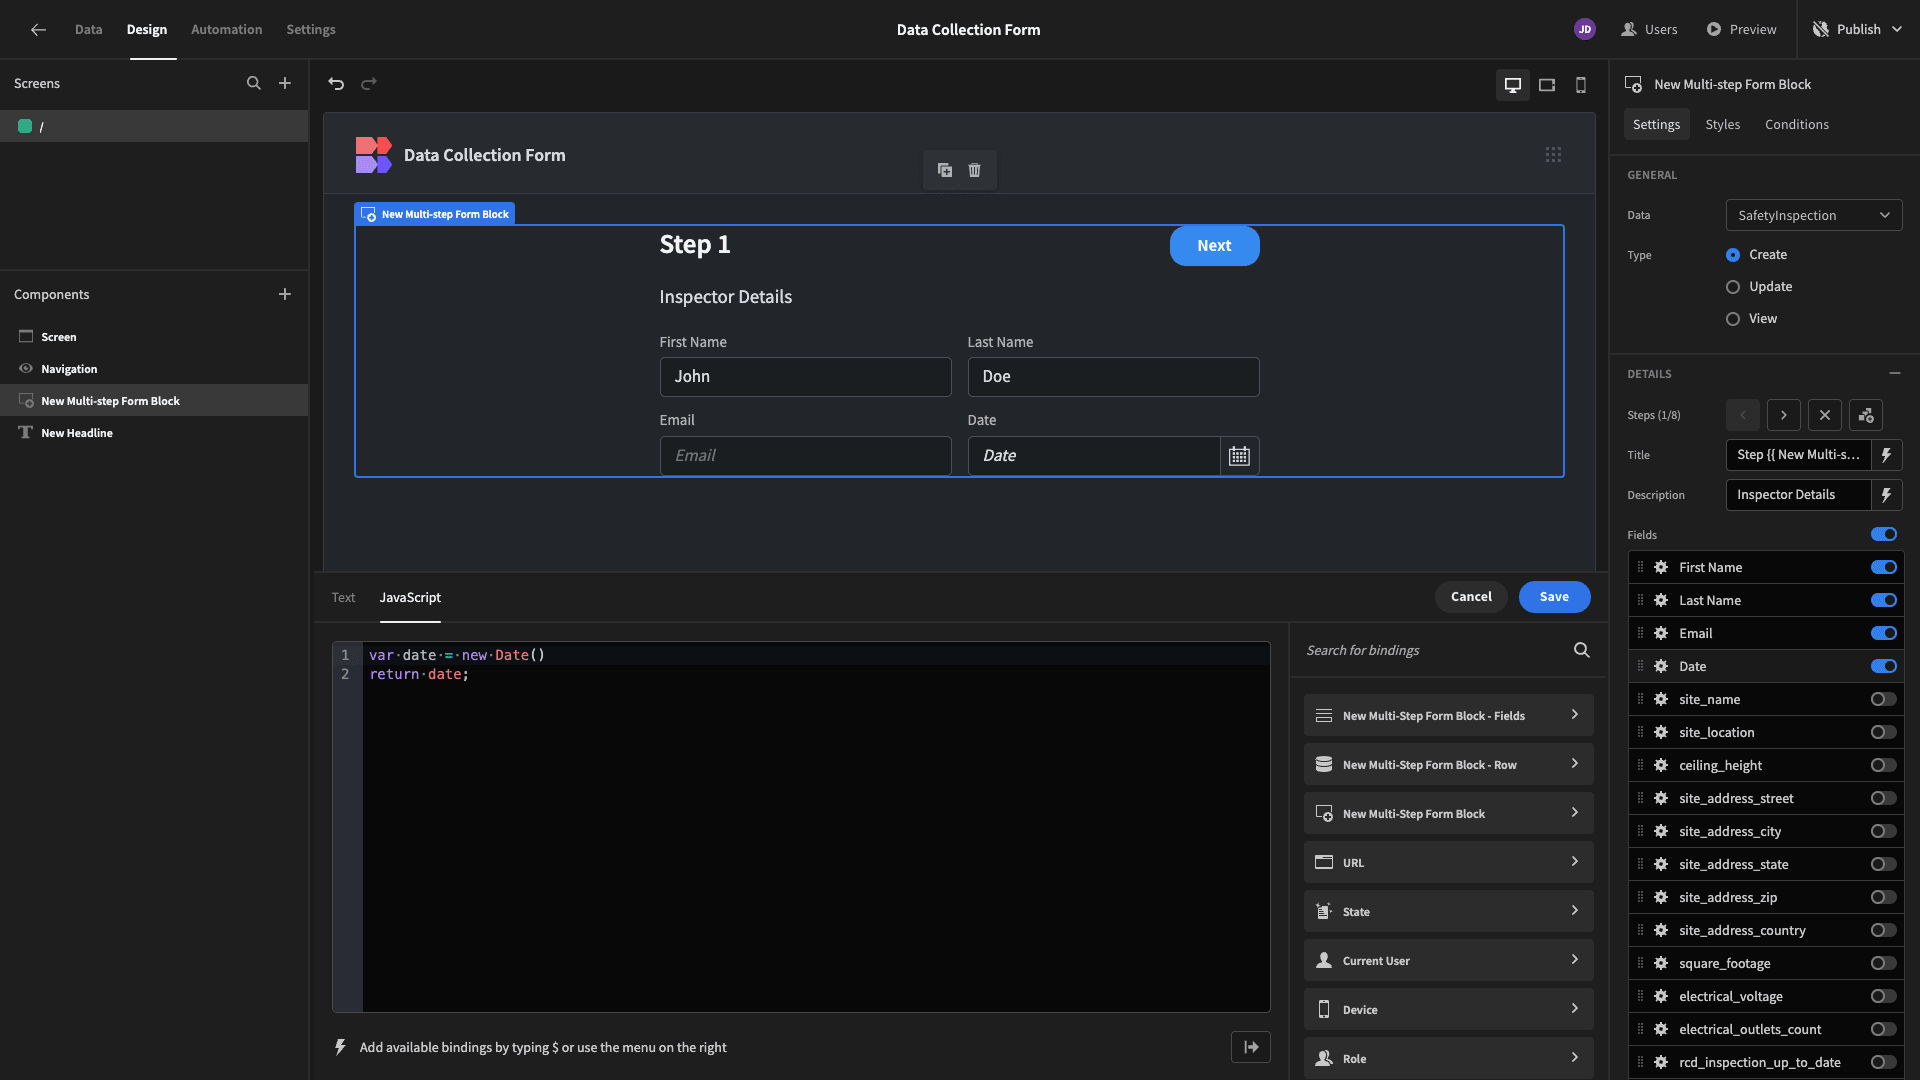Click the search icon in Screens panel

(254, 84)
